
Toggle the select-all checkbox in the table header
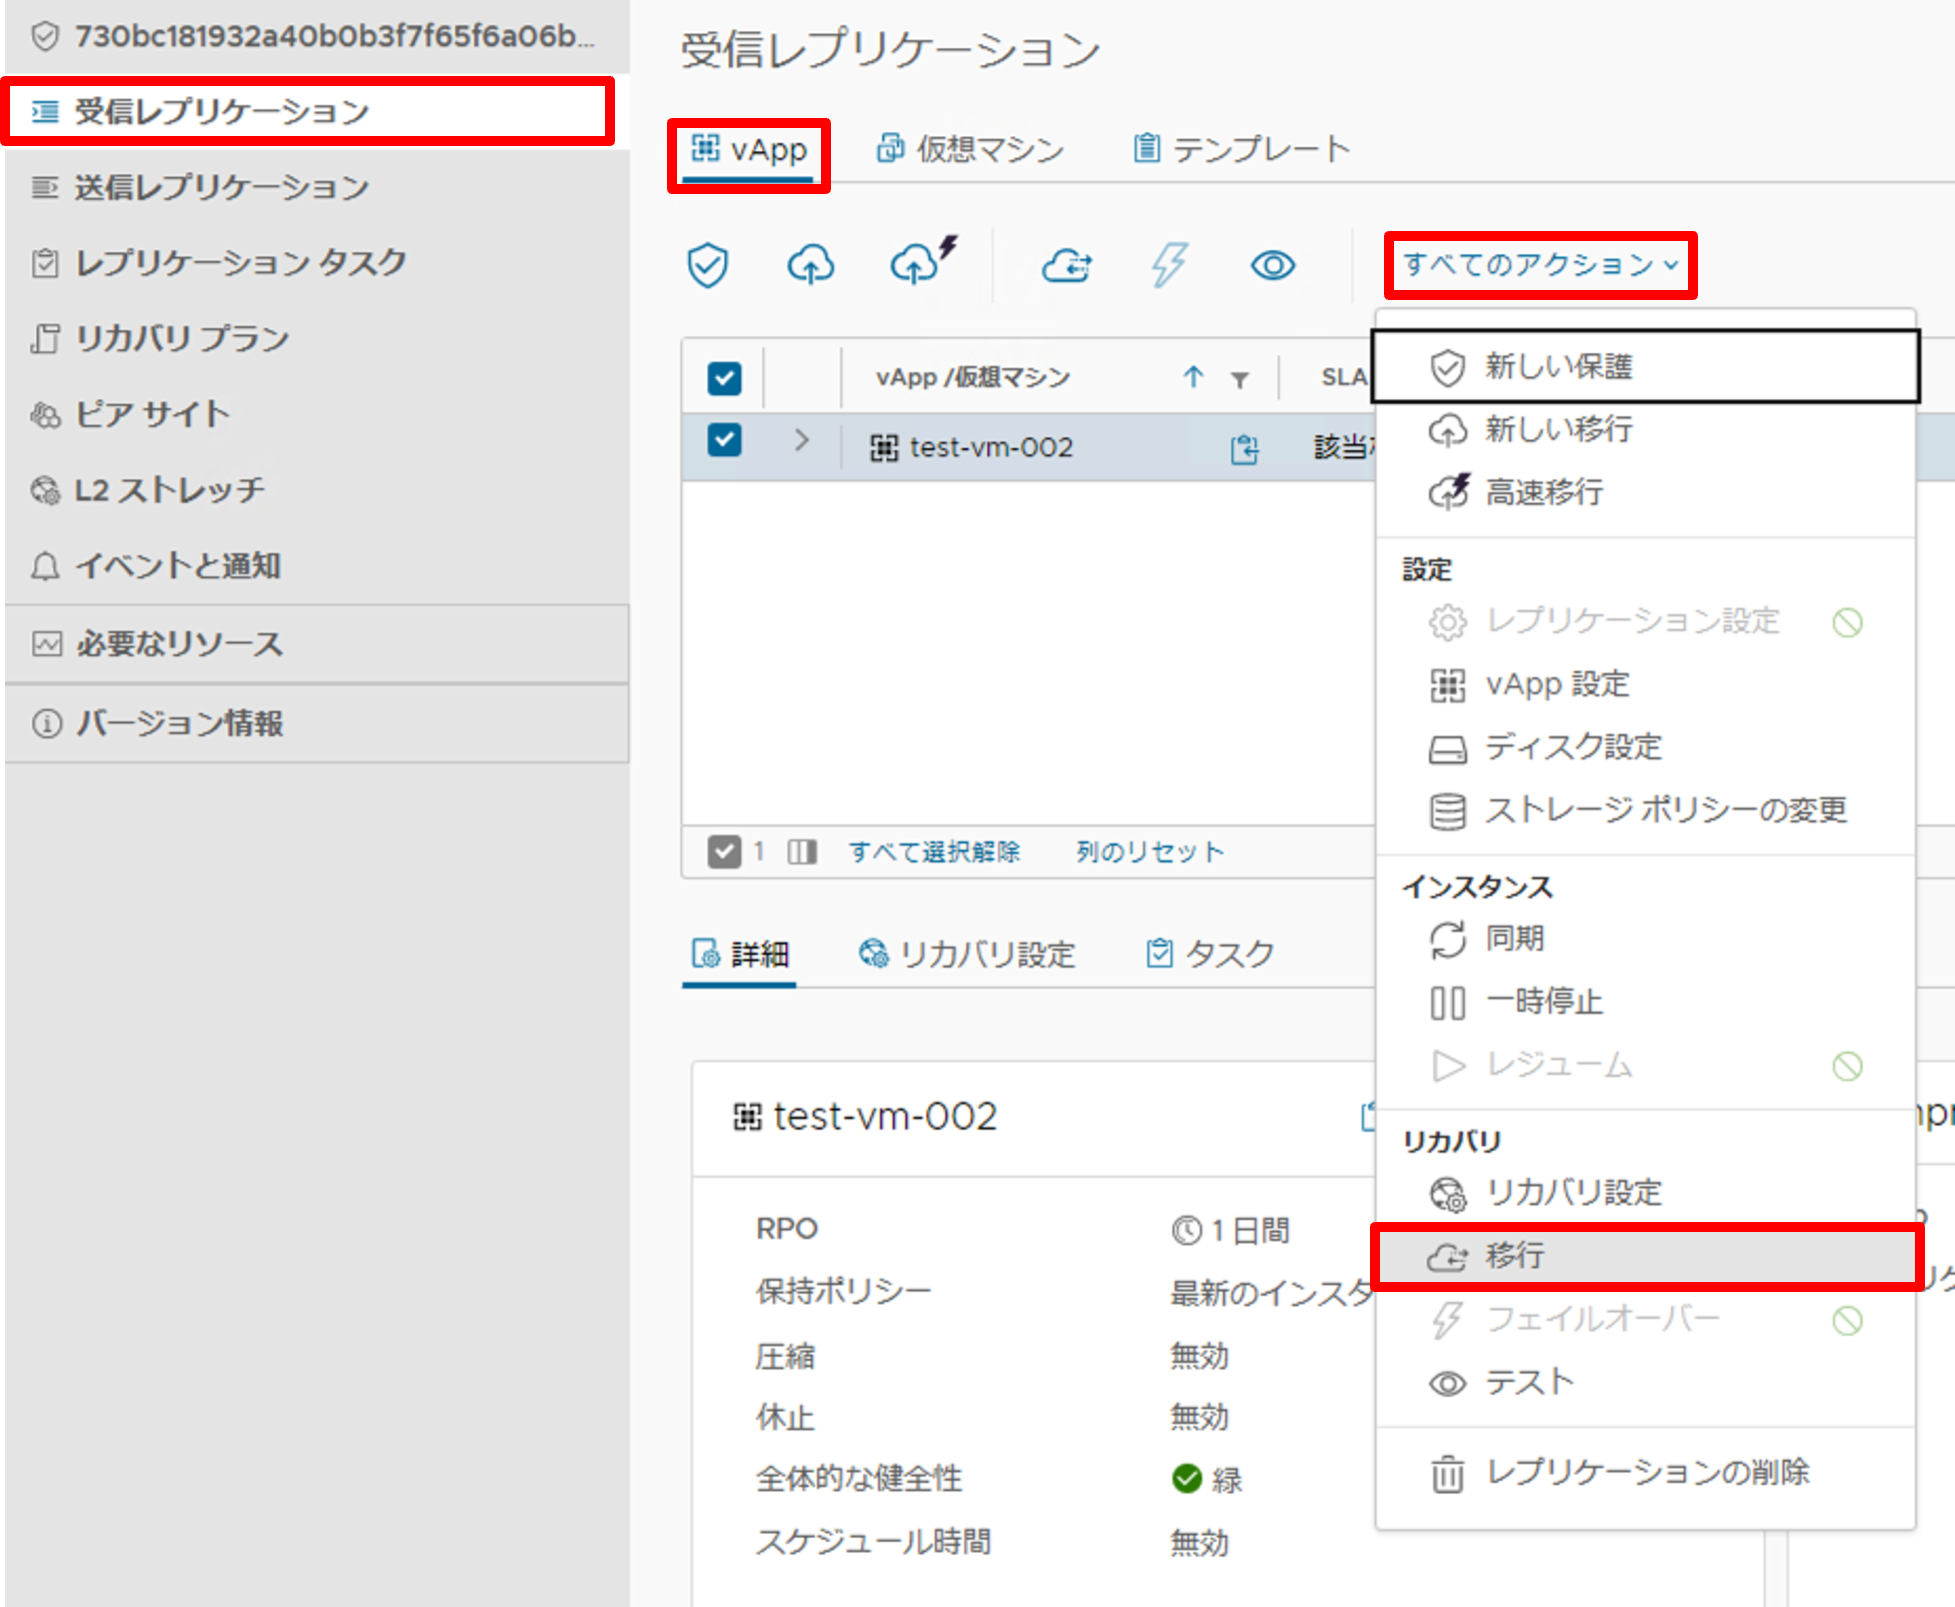[724, 377]
